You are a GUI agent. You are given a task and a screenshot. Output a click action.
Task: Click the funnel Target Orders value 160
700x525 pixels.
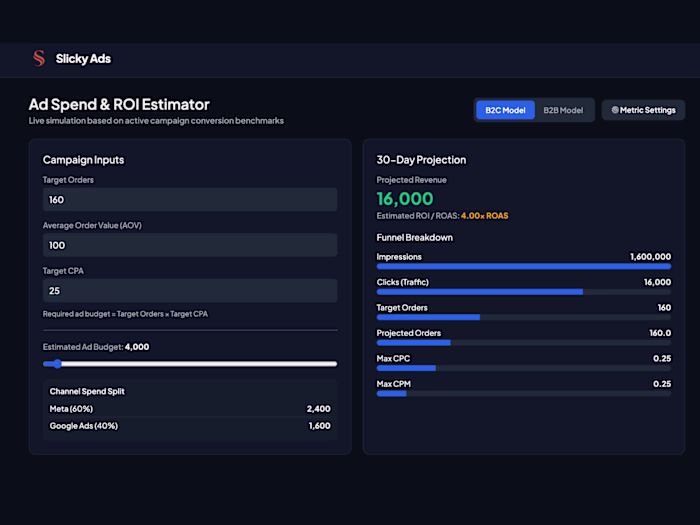pos(664,308)
